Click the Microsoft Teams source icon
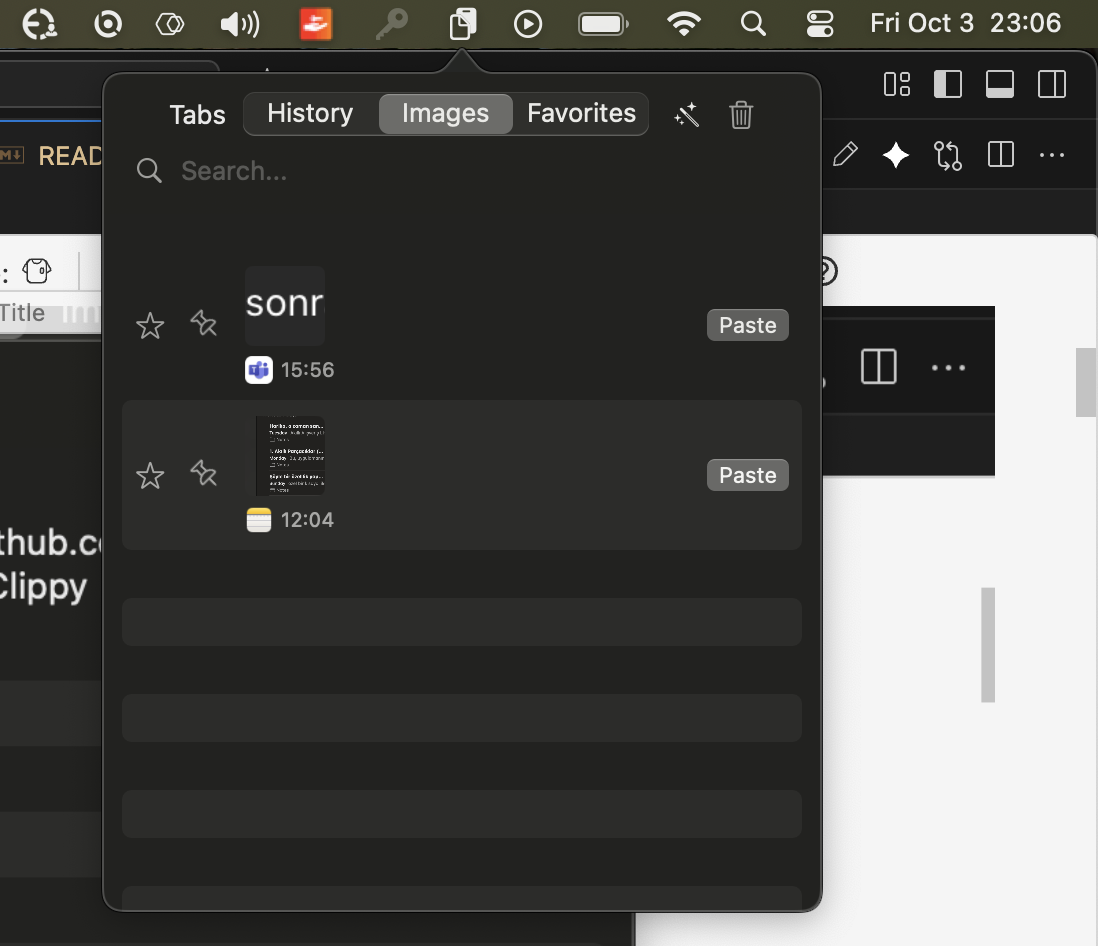Screen dimensions: 1098x946 [259, 370]
